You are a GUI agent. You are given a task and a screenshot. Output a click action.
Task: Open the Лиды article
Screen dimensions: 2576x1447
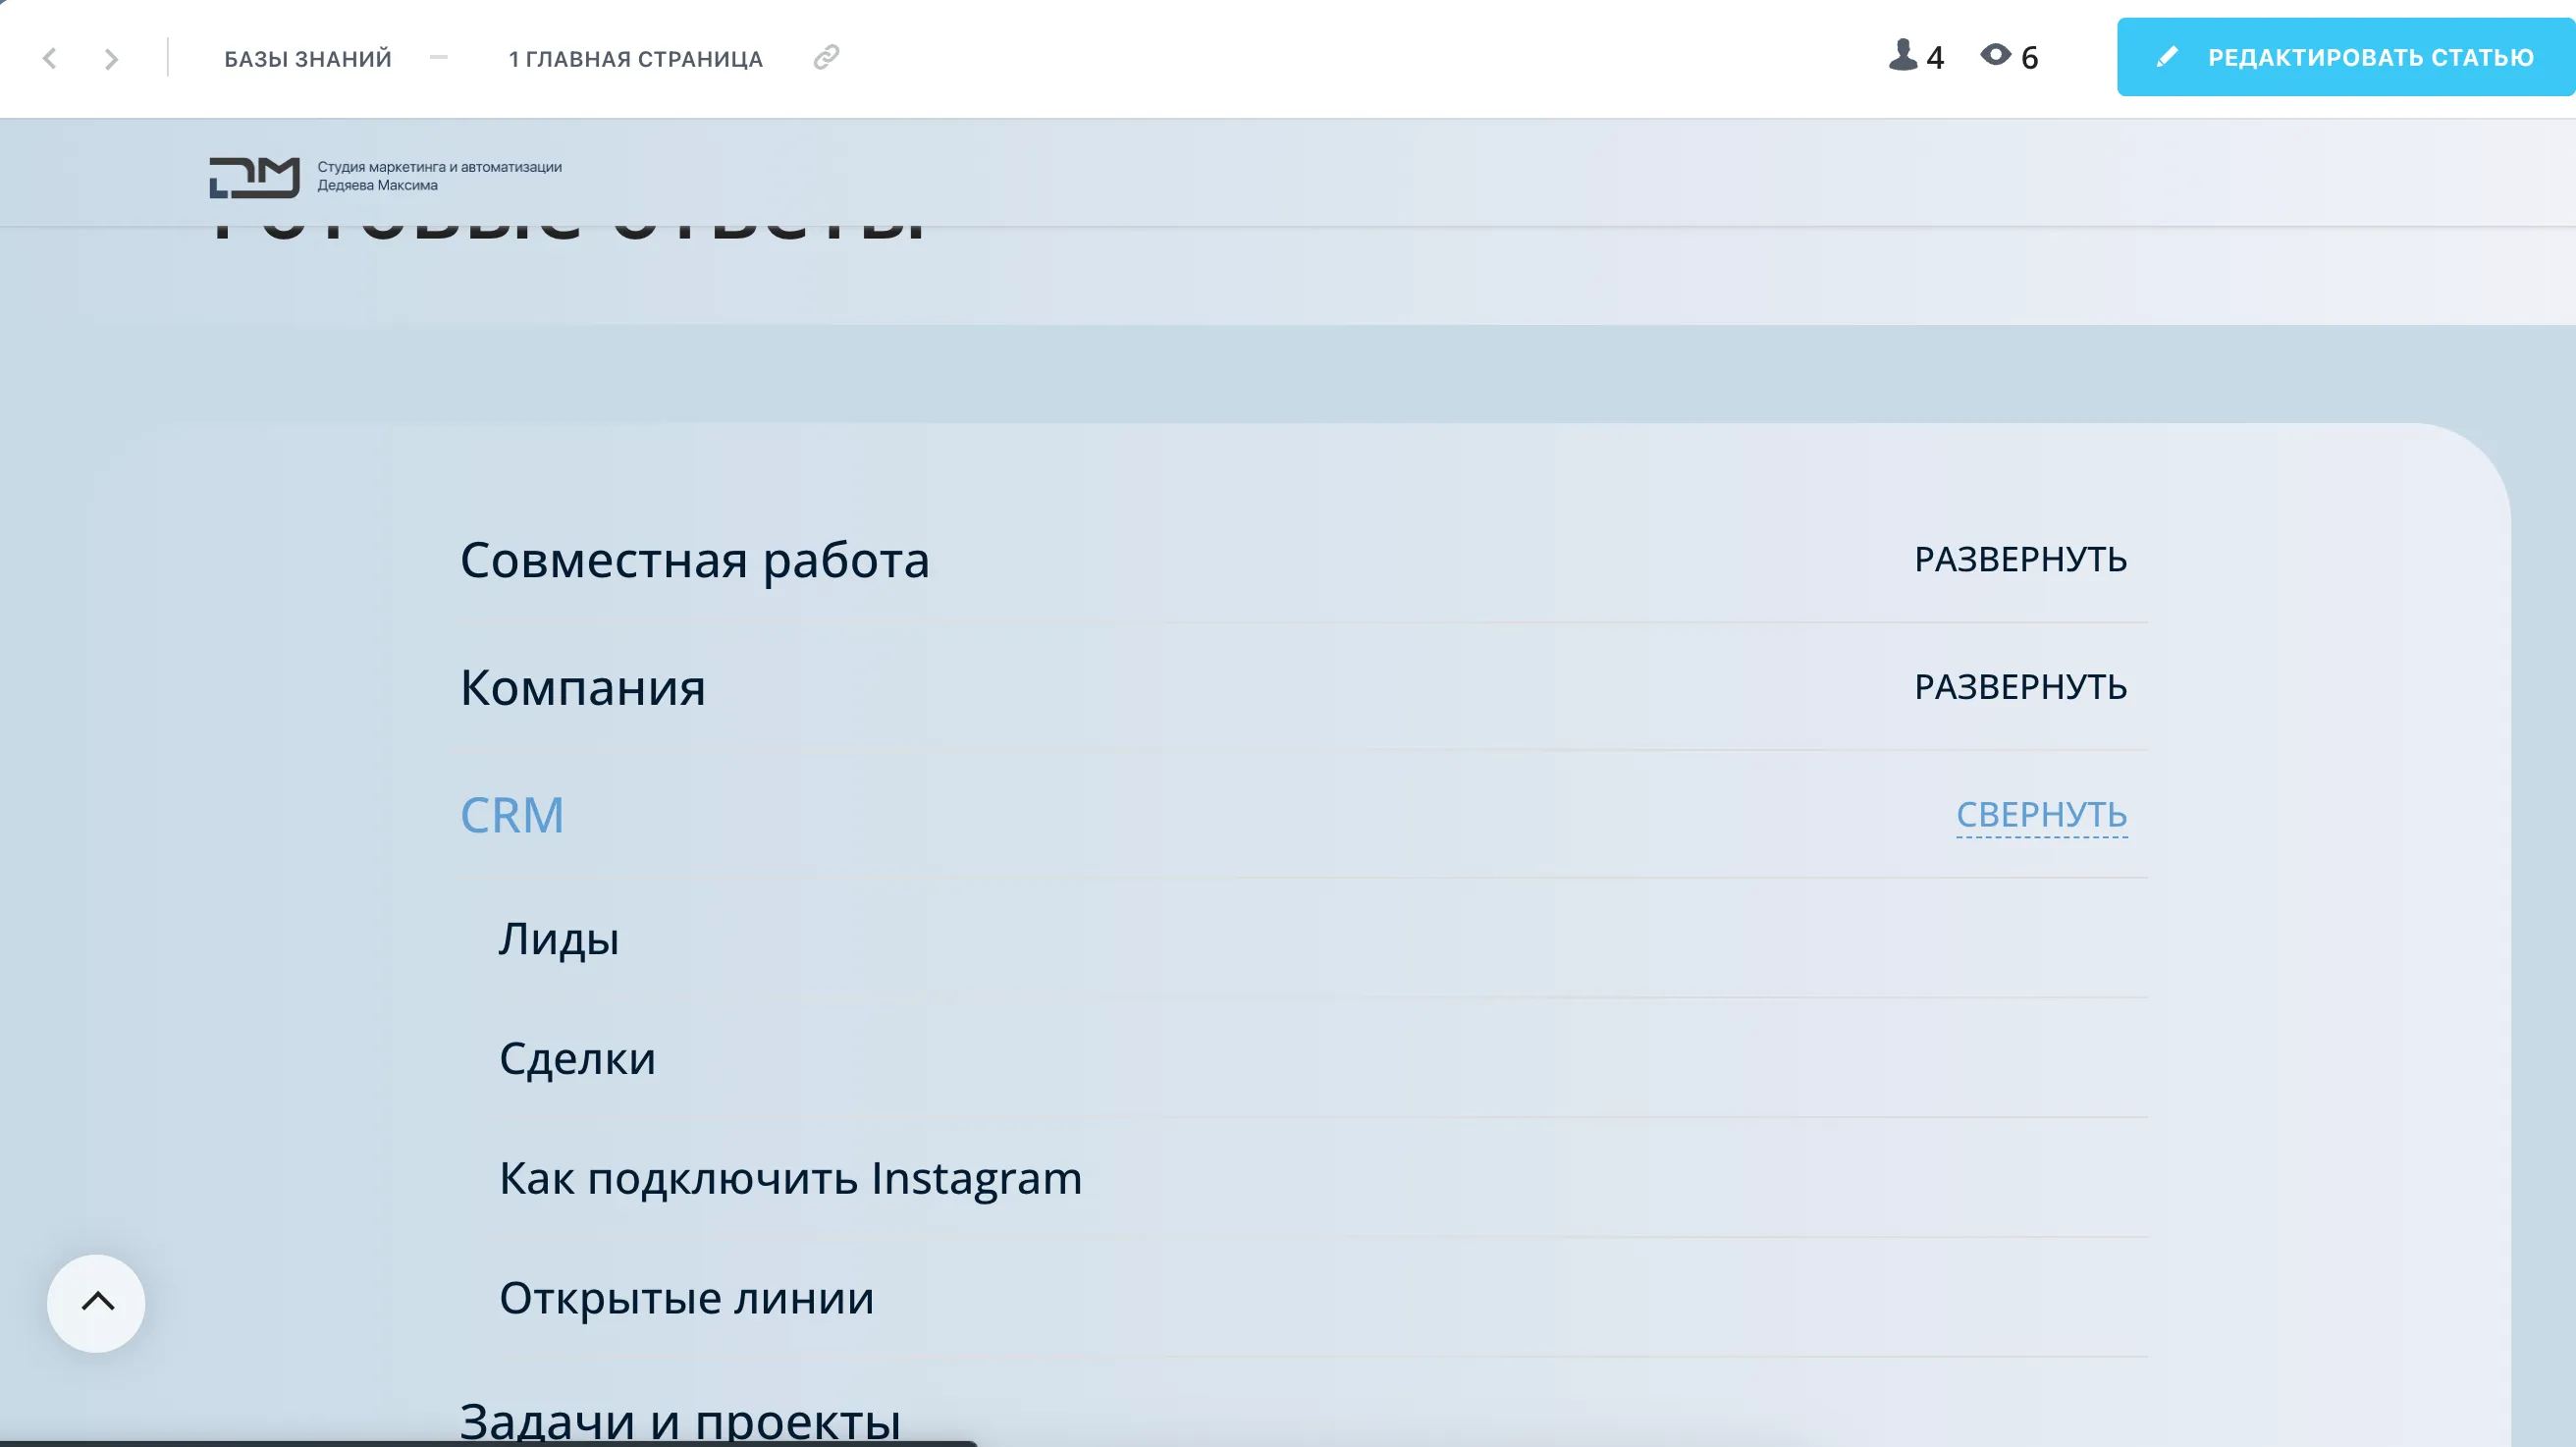click(559, 939)
